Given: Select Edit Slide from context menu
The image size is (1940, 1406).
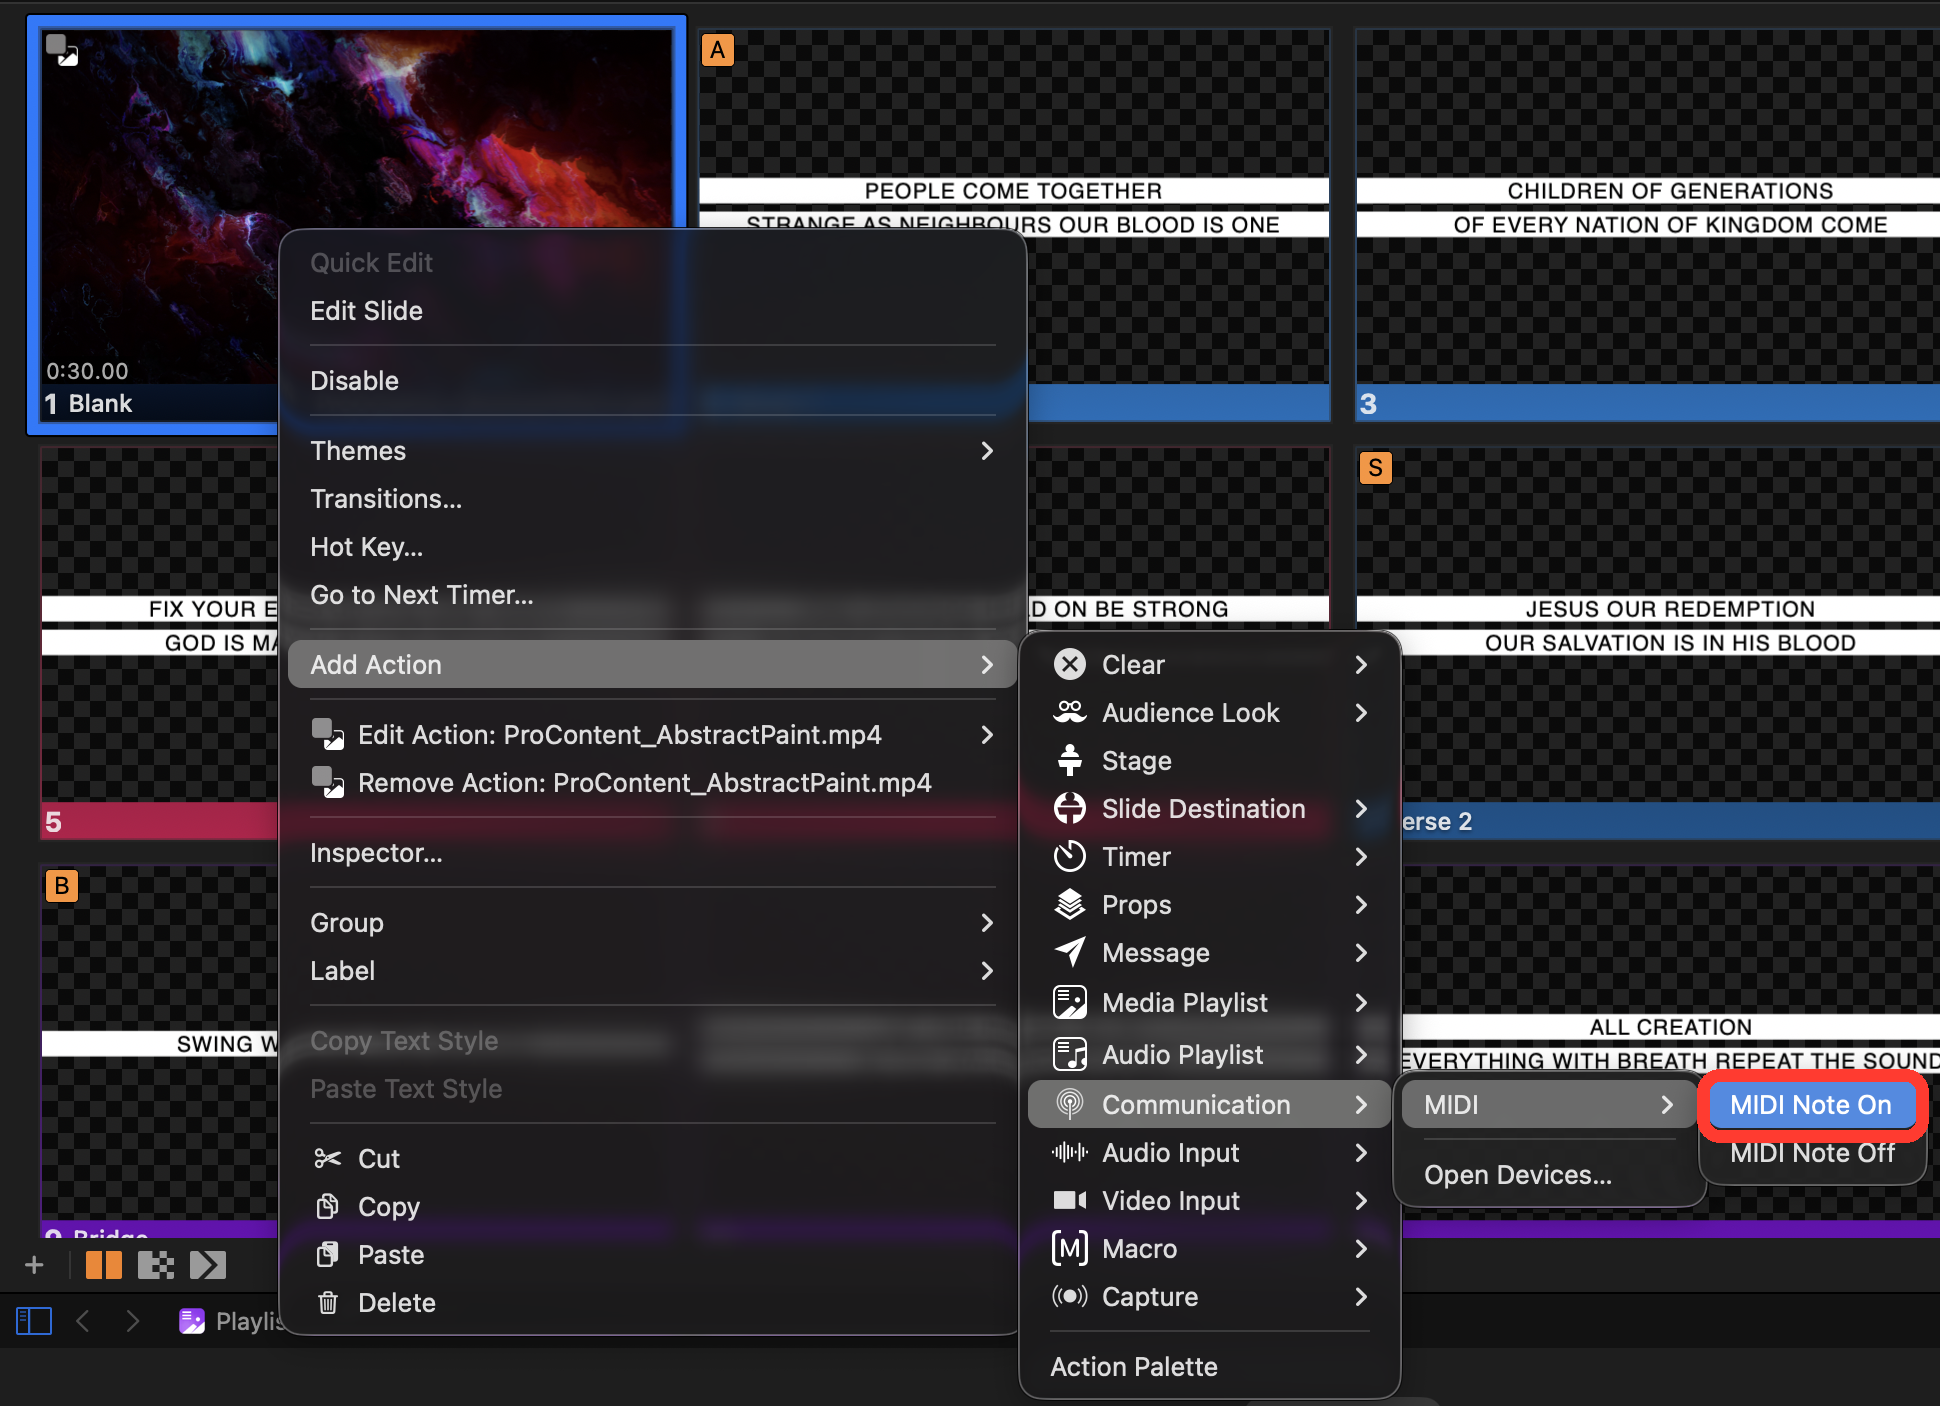Looking at the screenshot, I should pyautogui.click(x=652, y=311).
